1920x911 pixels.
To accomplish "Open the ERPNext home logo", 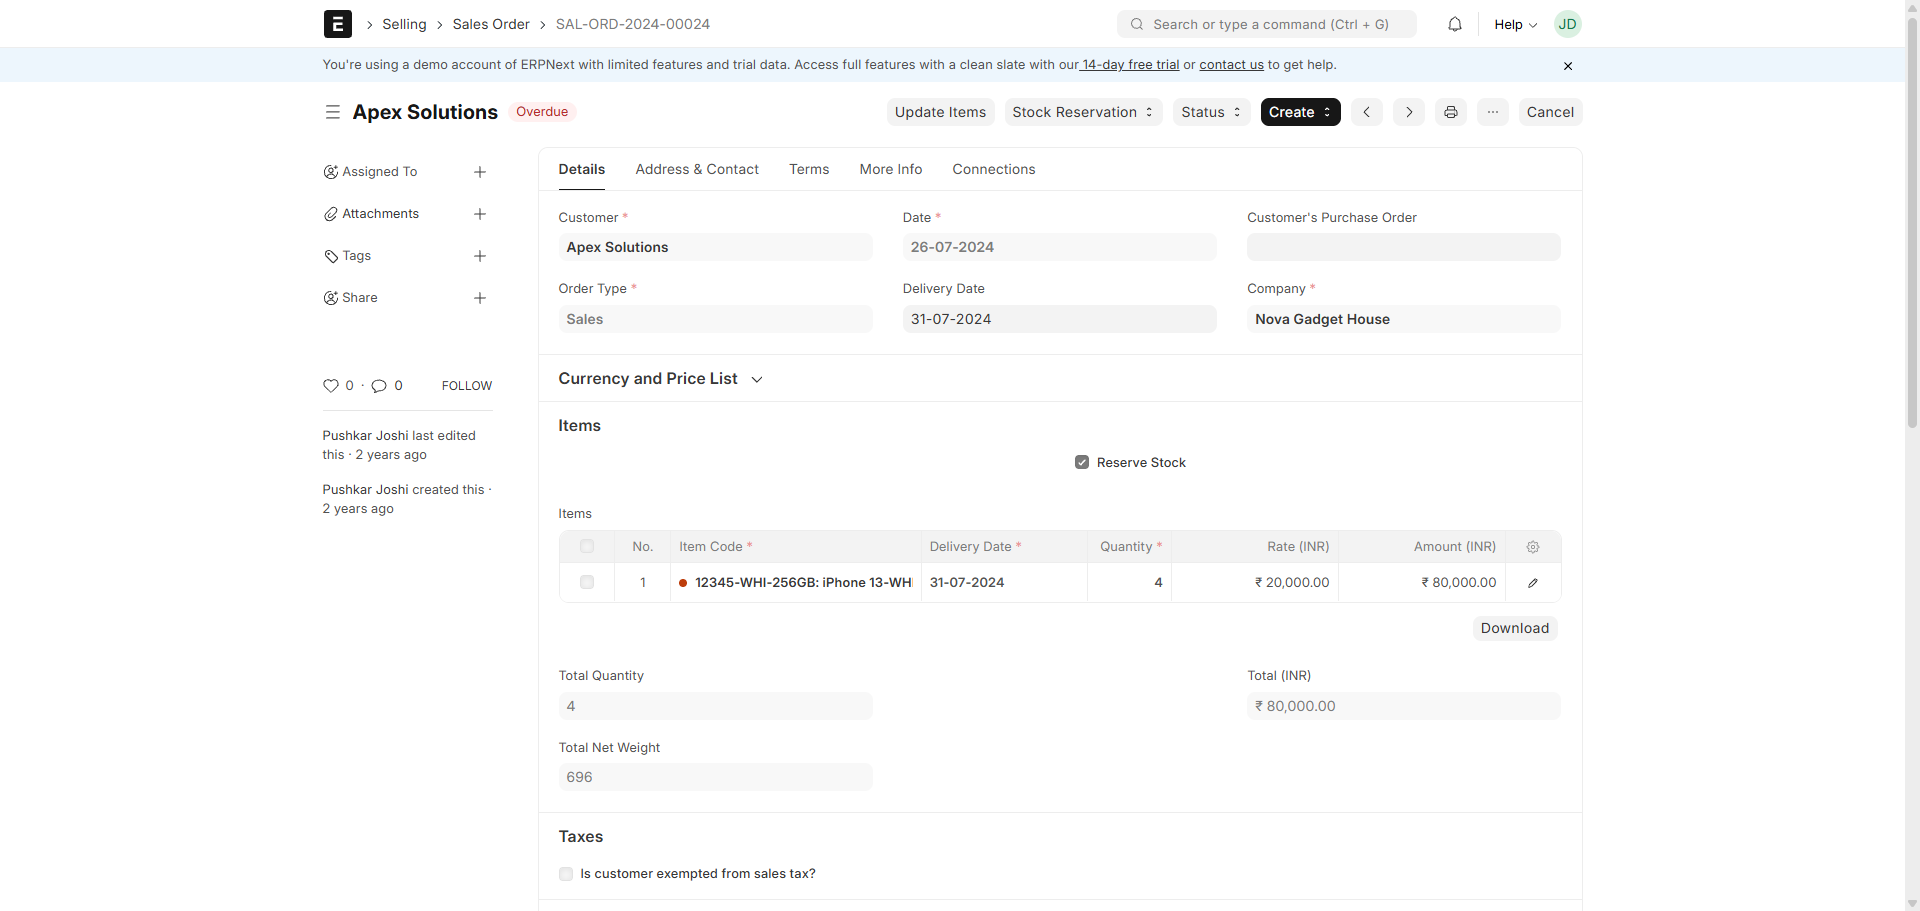I will pyautogui.click(x=337, y=24).
